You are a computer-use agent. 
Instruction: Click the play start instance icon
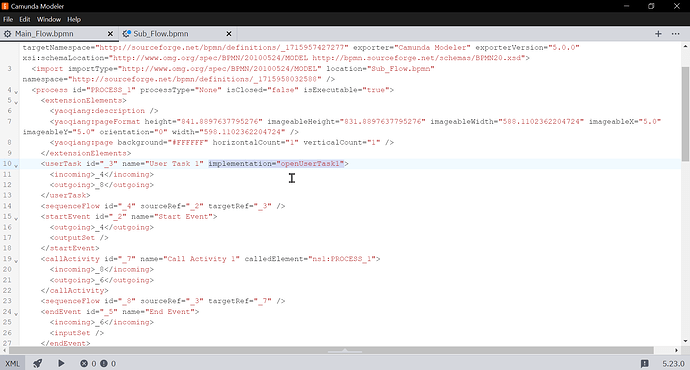[x=61, y=363]
